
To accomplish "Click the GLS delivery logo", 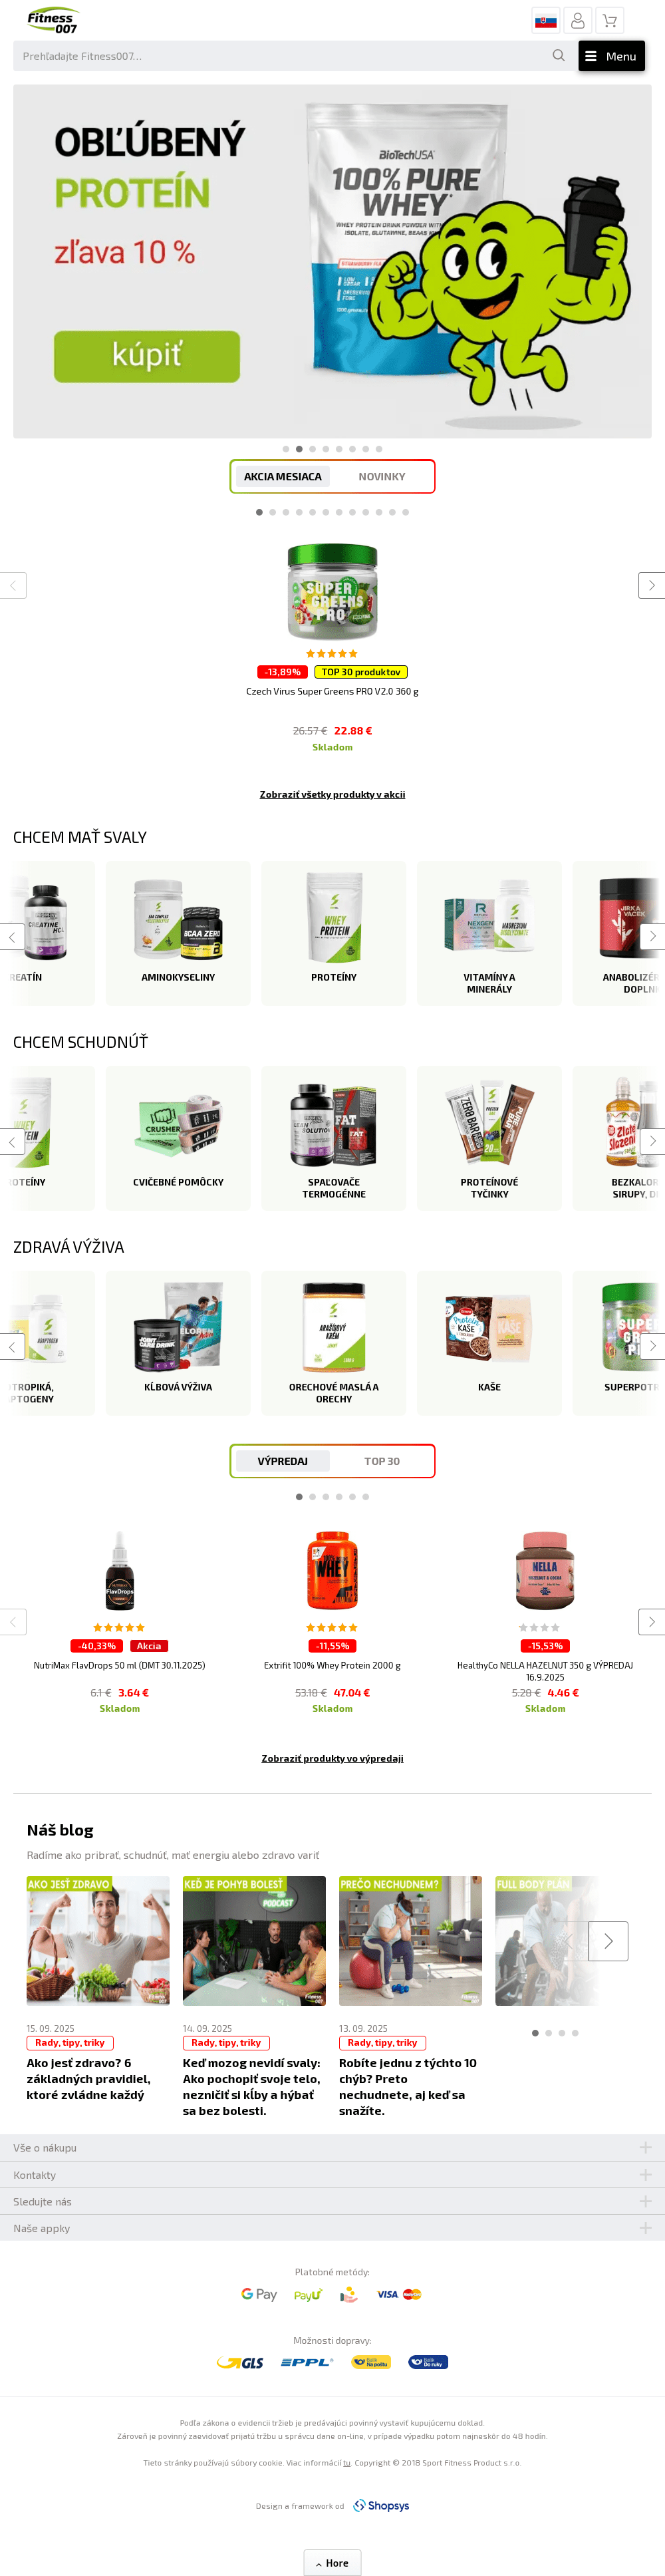I will (x=240, y=2362).
